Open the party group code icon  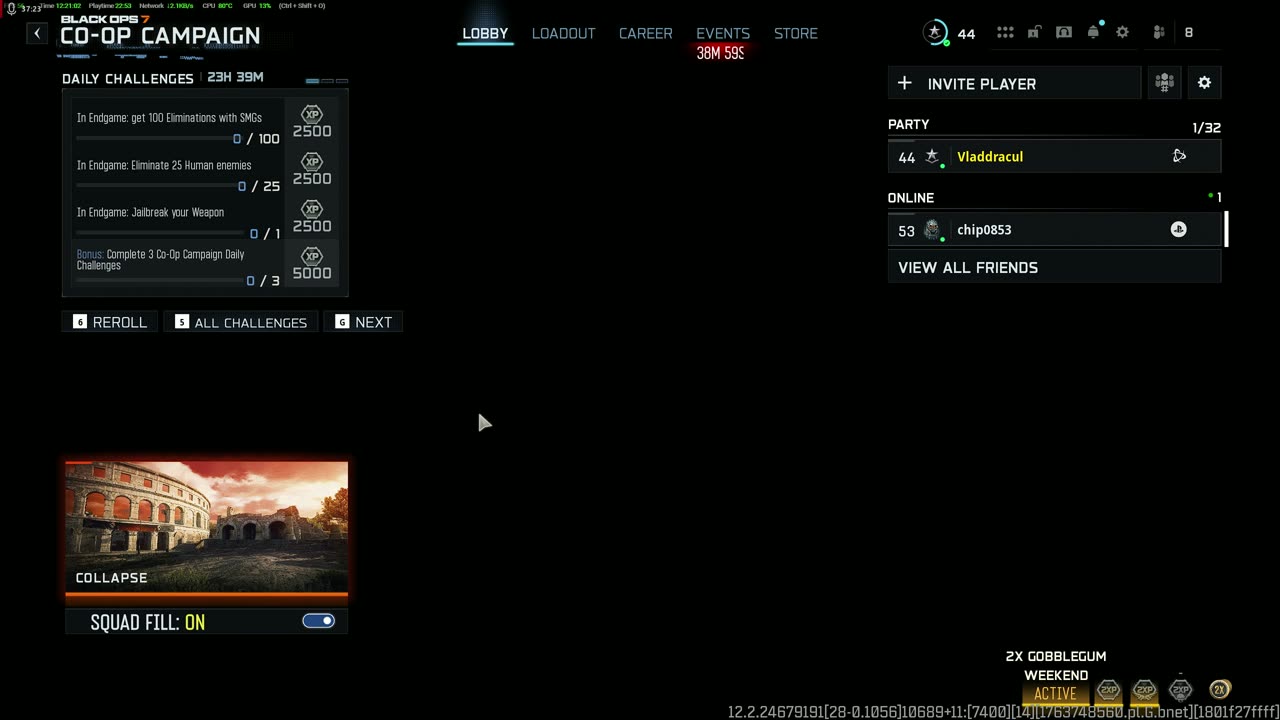1164,83
